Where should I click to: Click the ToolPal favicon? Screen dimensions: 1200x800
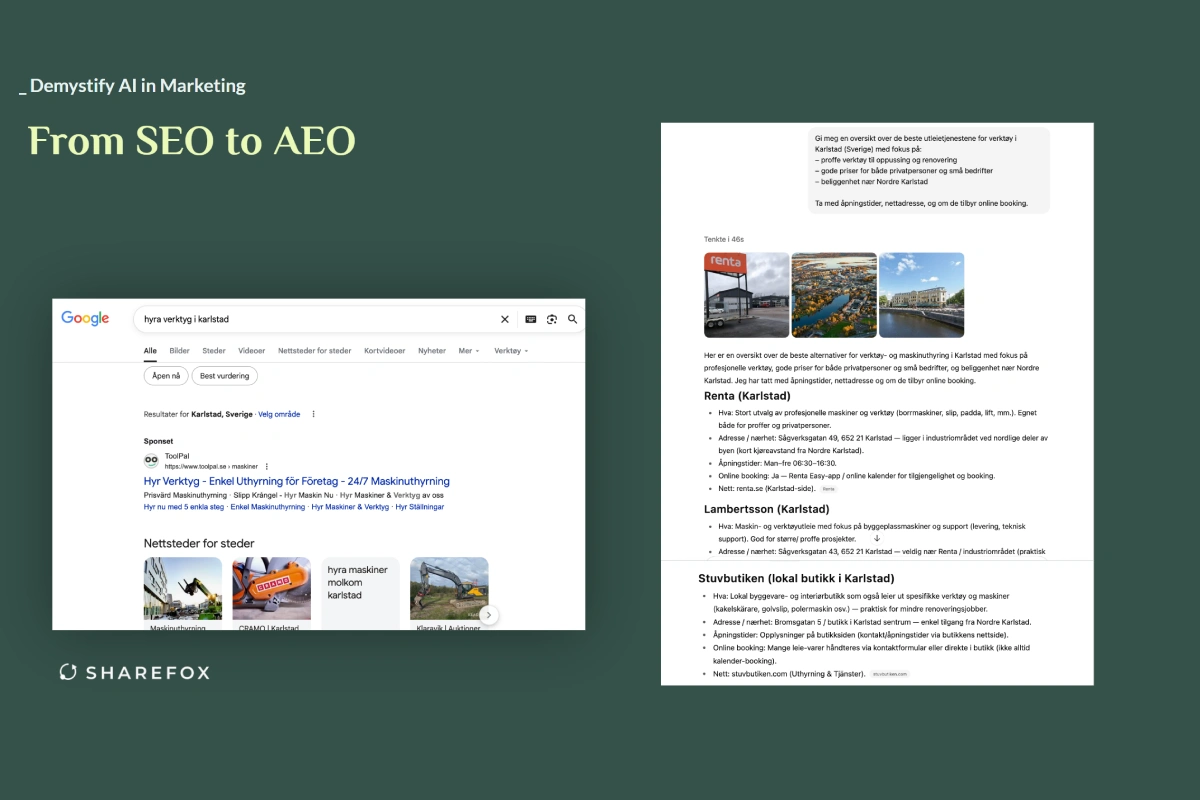tap(151, 461)
